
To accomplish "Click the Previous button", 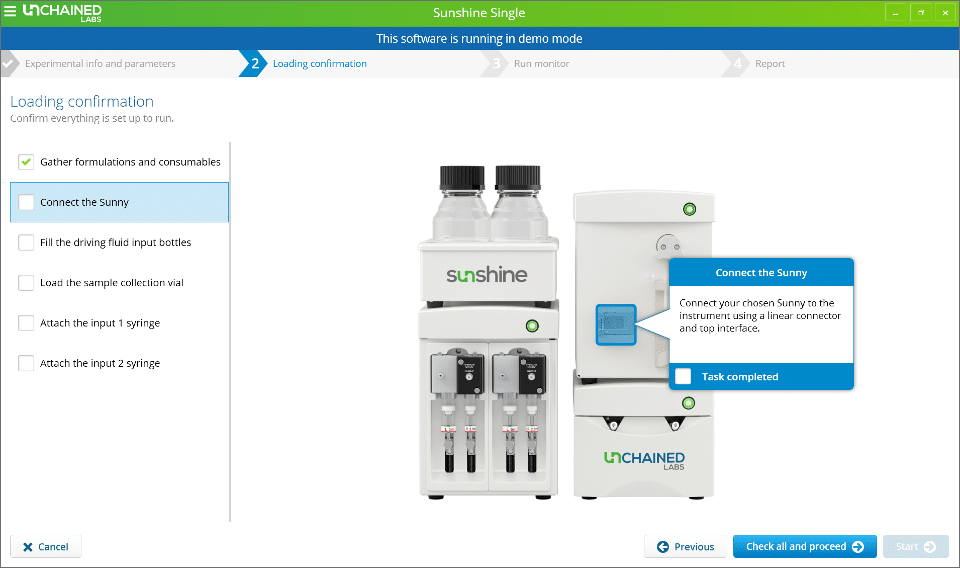I will coord(686,547).
